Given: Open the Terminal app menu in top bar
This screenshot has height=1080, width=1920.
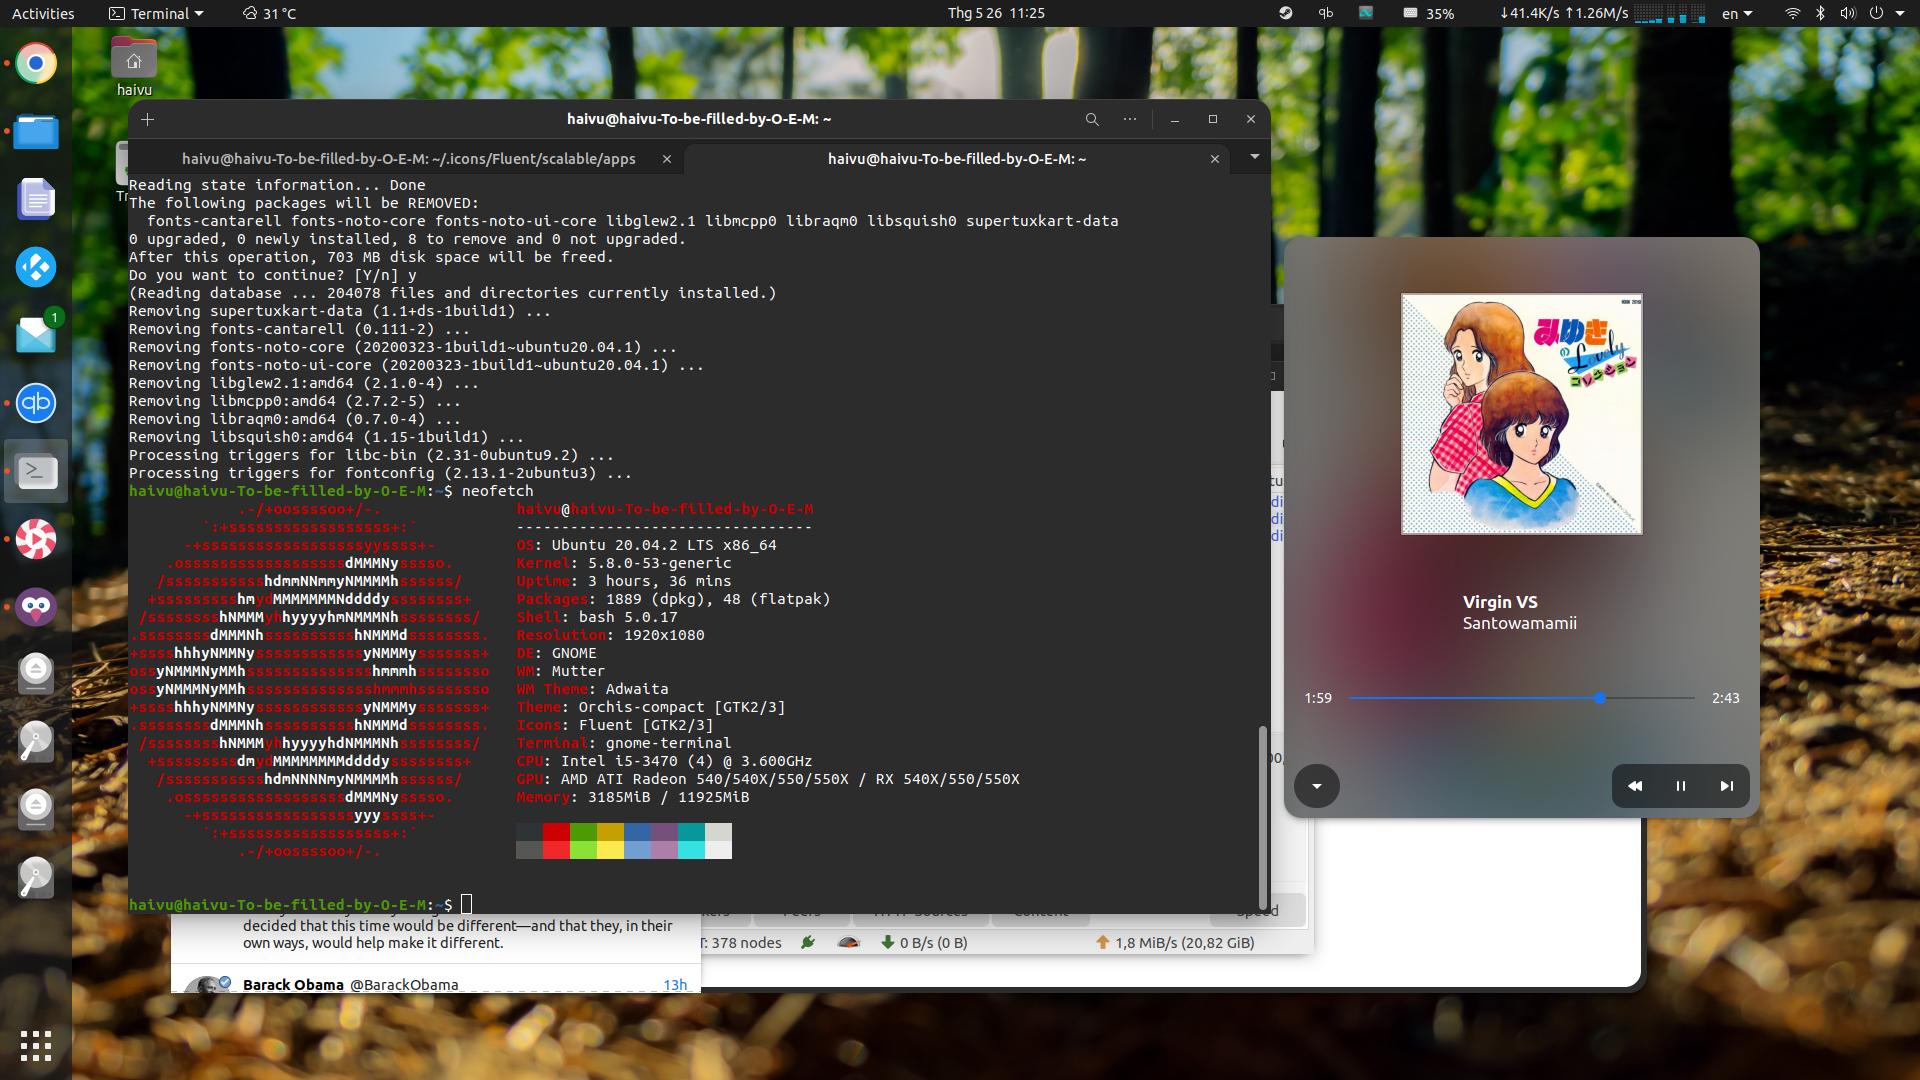Looking at the screenshot, I should [156, 13].
